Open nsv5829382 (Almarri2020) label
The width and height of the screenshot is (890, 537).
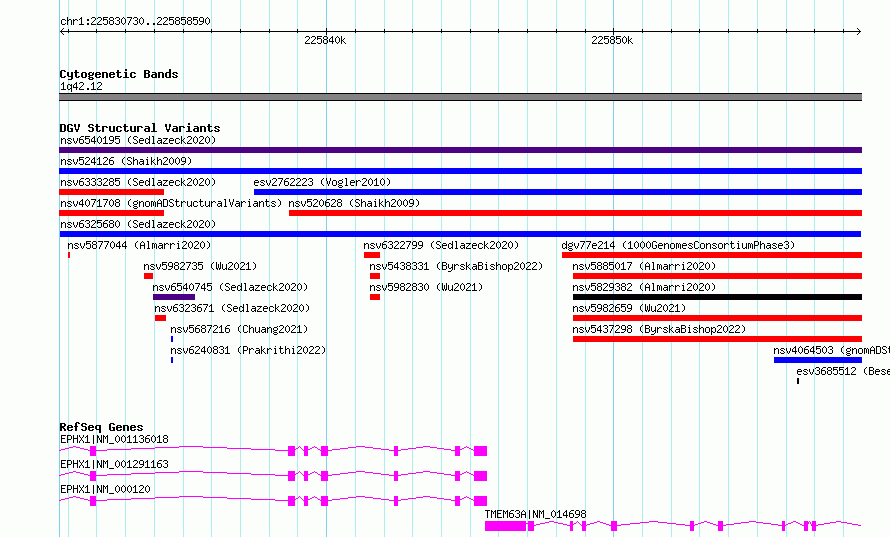(644, 287)
